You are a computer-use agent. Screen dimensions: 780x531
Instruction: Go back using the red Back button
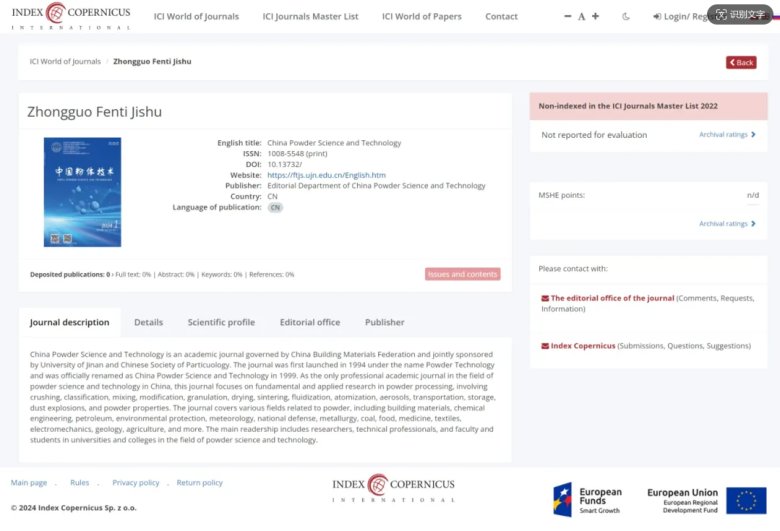coord(741,62)
